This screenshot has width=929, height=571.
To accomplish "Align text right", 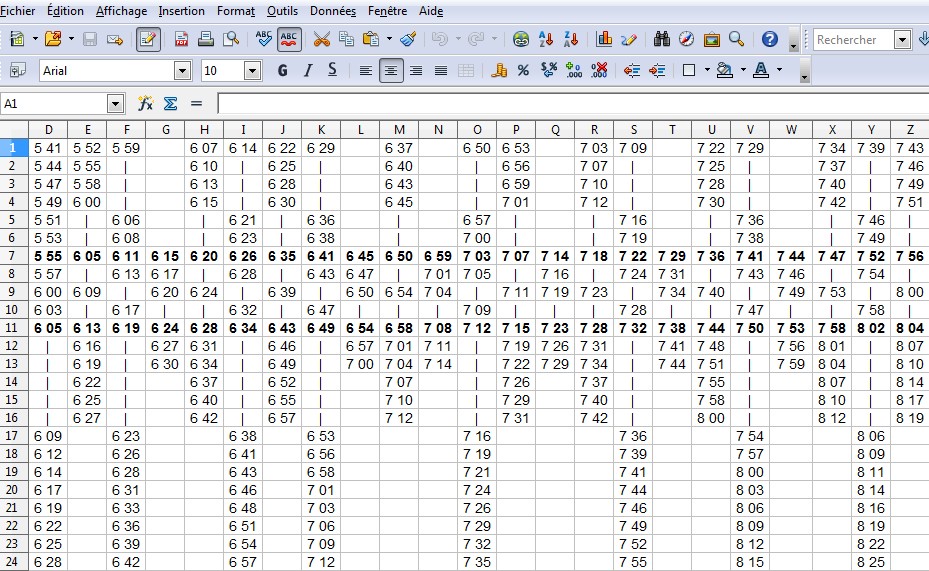I will [416, 71].
